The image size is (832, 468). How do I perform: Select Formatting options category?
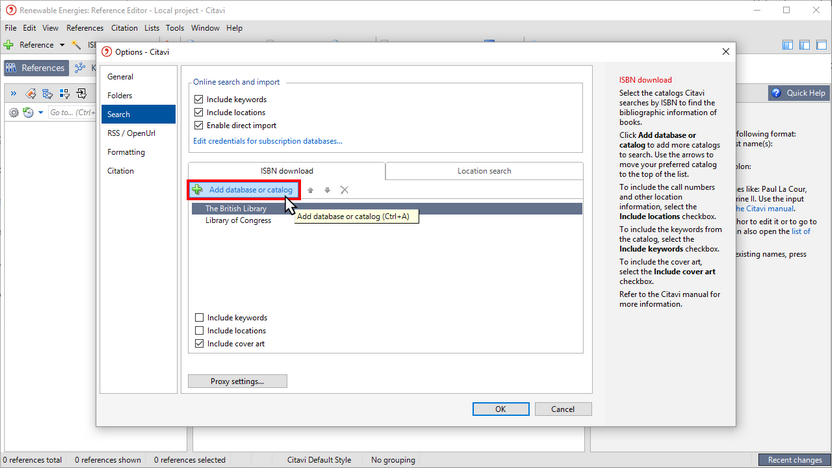point(138,152)
